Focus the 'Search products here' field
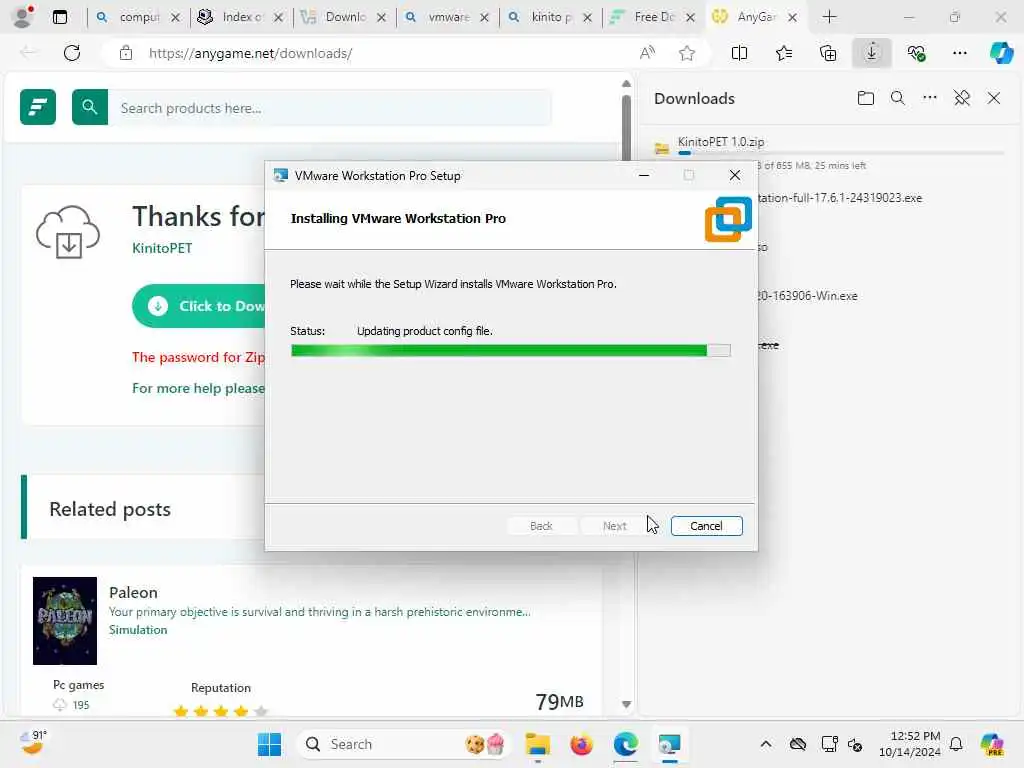 (x=330, y=108)
